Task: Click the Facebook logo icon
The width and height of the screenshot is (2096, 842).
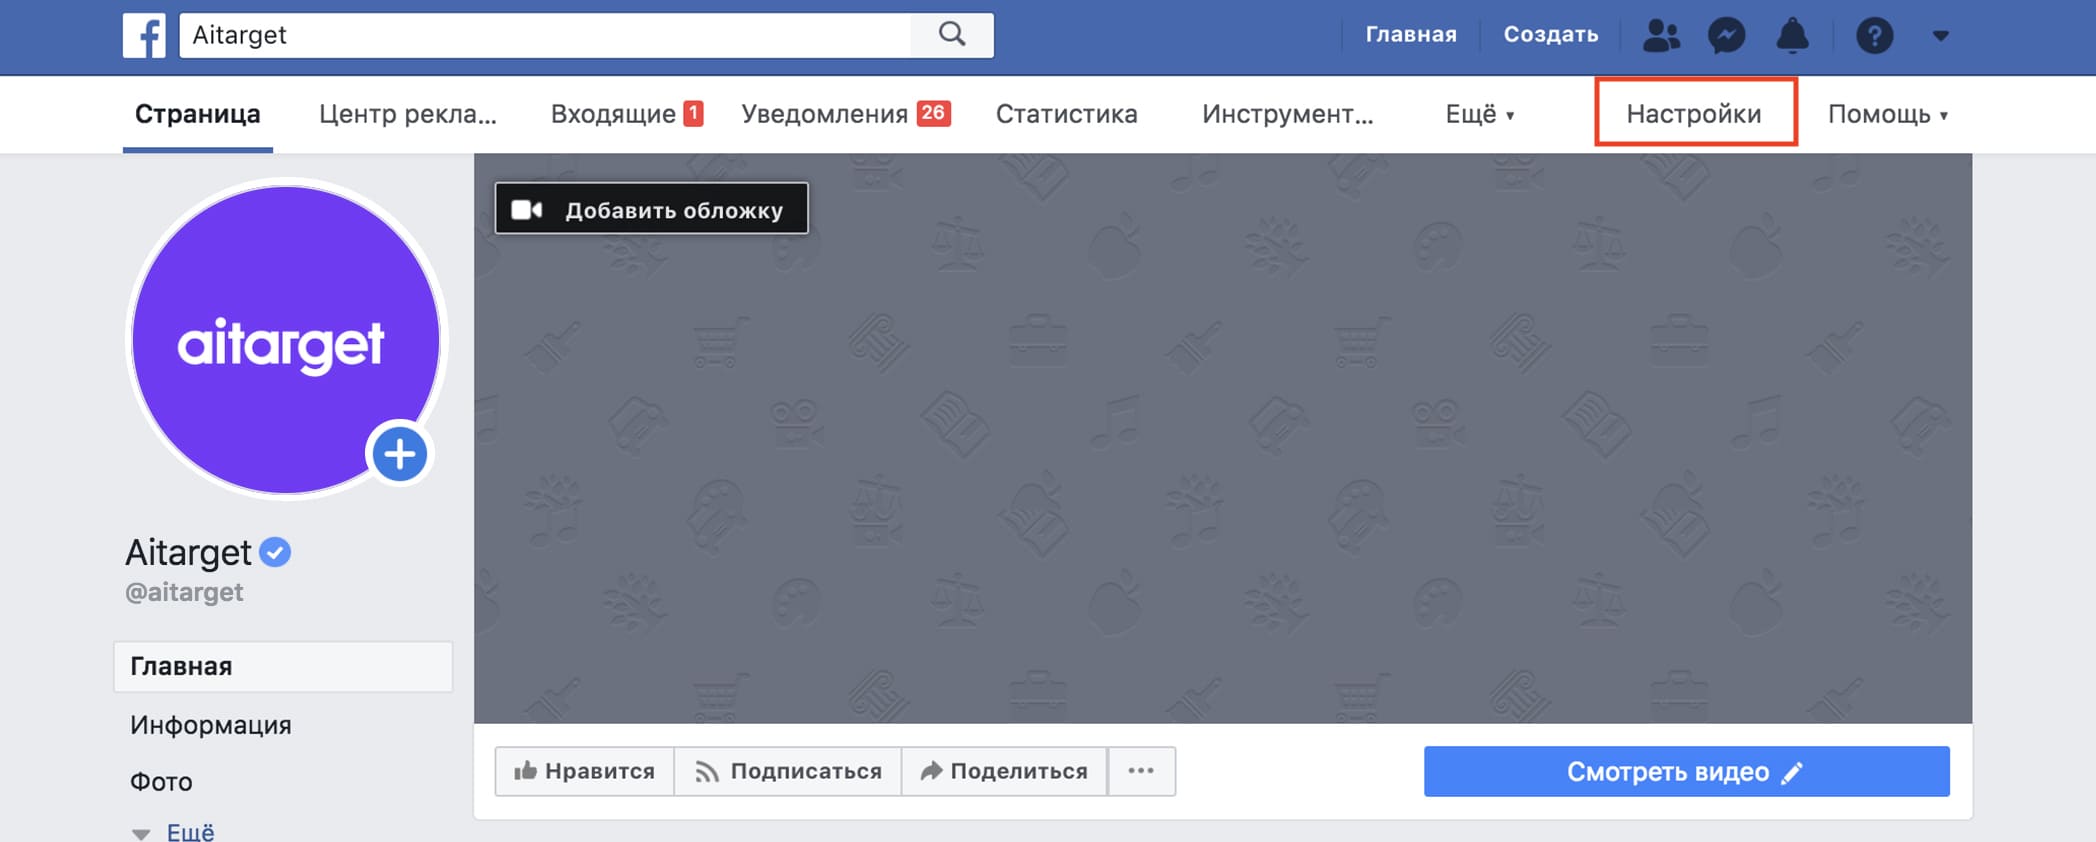Action: 144,36
